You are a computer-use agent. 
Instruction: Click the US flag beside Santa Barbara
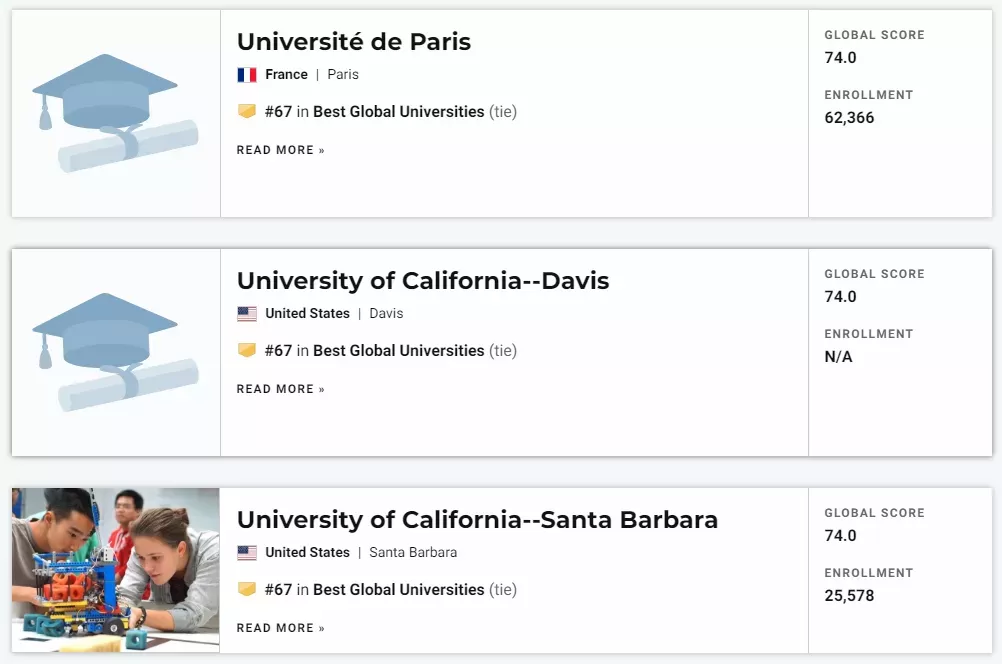coord(247,553)
